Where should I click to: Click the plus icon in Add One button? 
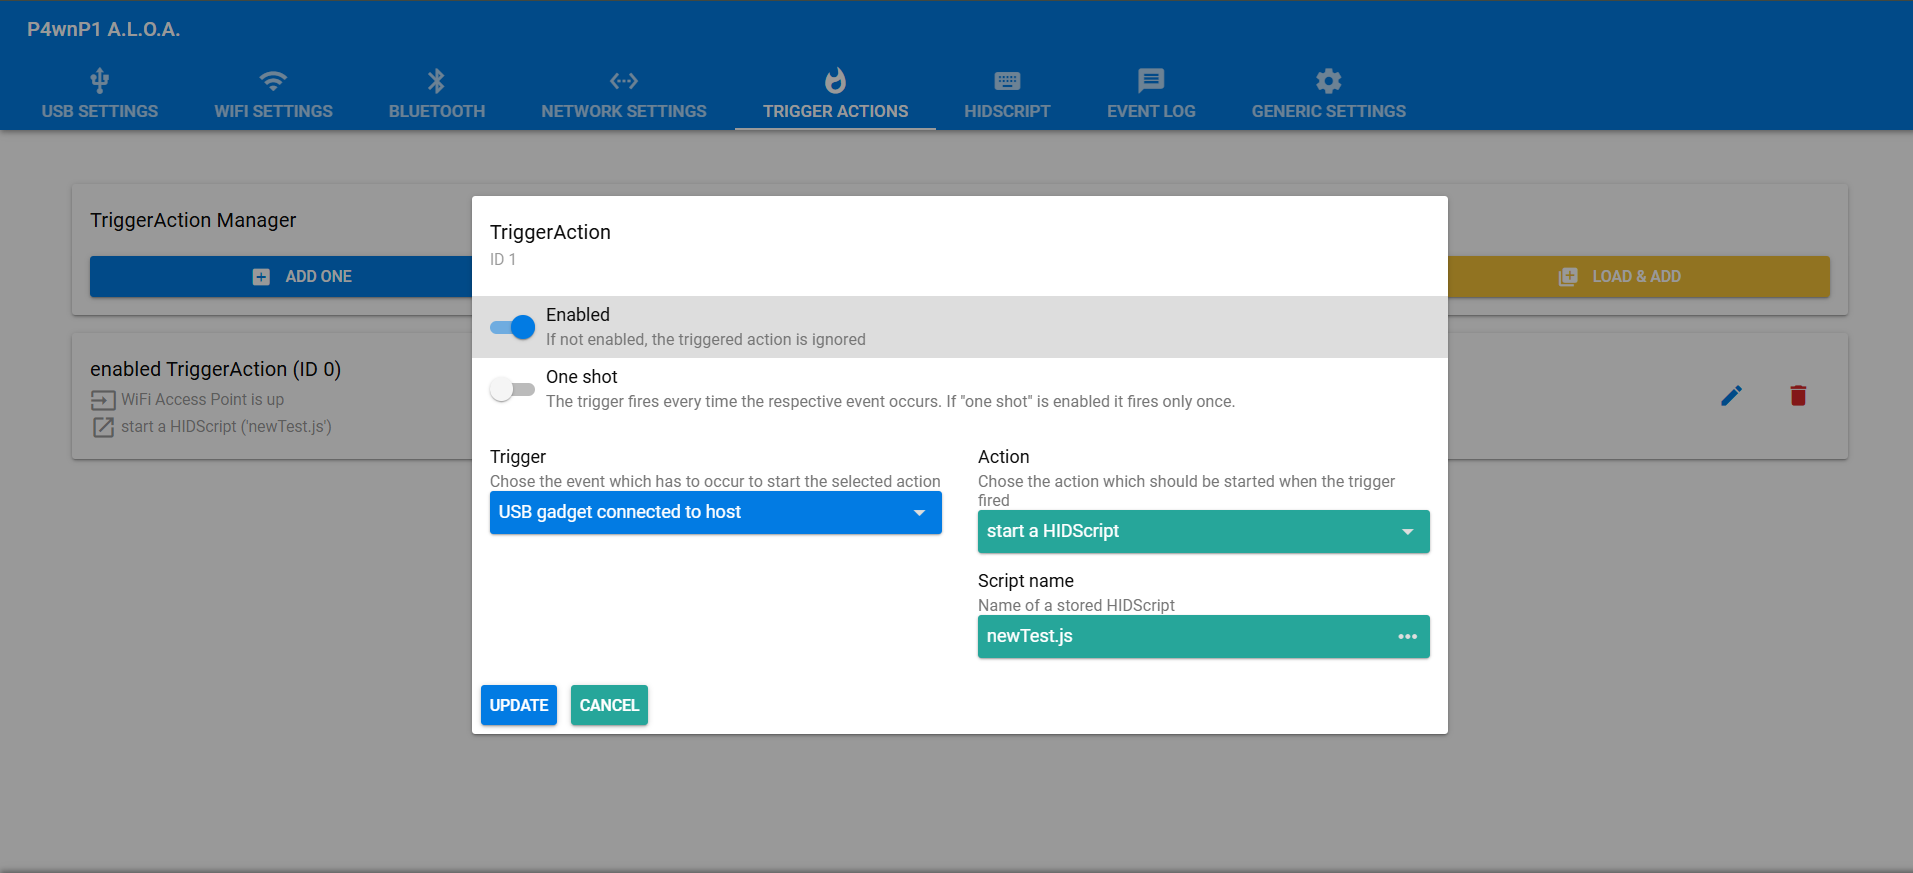pyautogui.click(x=261, y=277)
